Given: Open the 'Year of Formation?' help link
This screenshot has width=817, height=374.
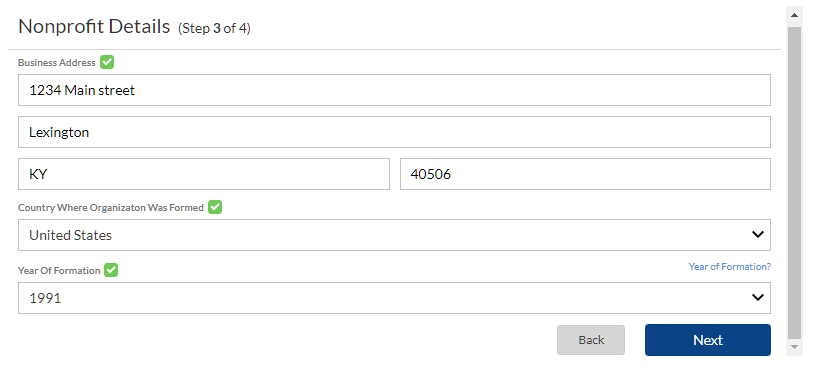Looking at the screenshot, I should [x=729, y=267].
